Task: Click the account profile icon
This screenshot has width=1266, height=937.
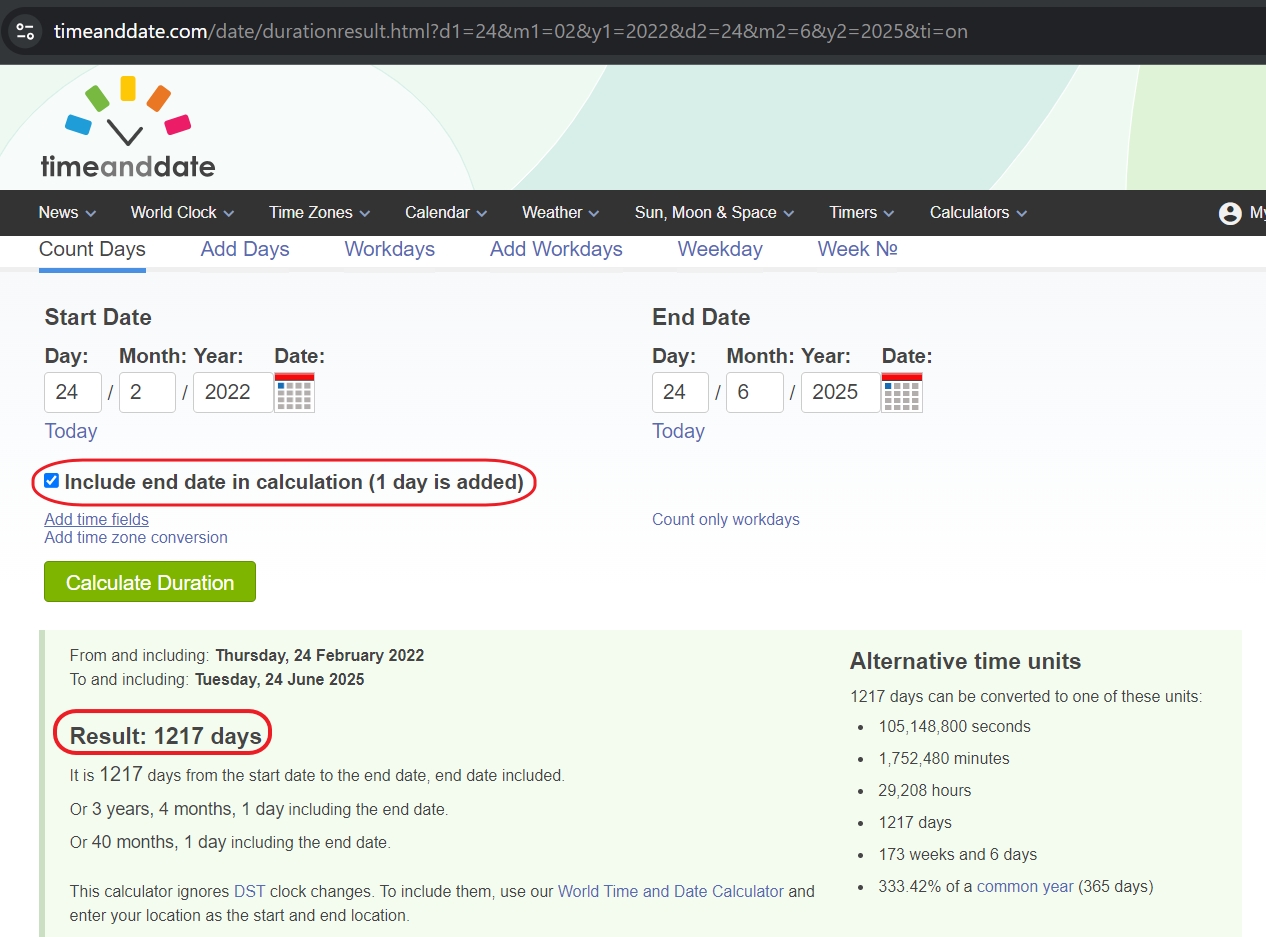Action: 1230,213
